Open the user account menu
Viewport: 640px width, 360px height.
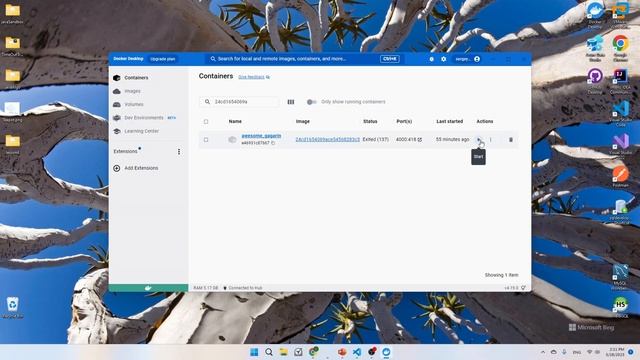coord(468,59)
